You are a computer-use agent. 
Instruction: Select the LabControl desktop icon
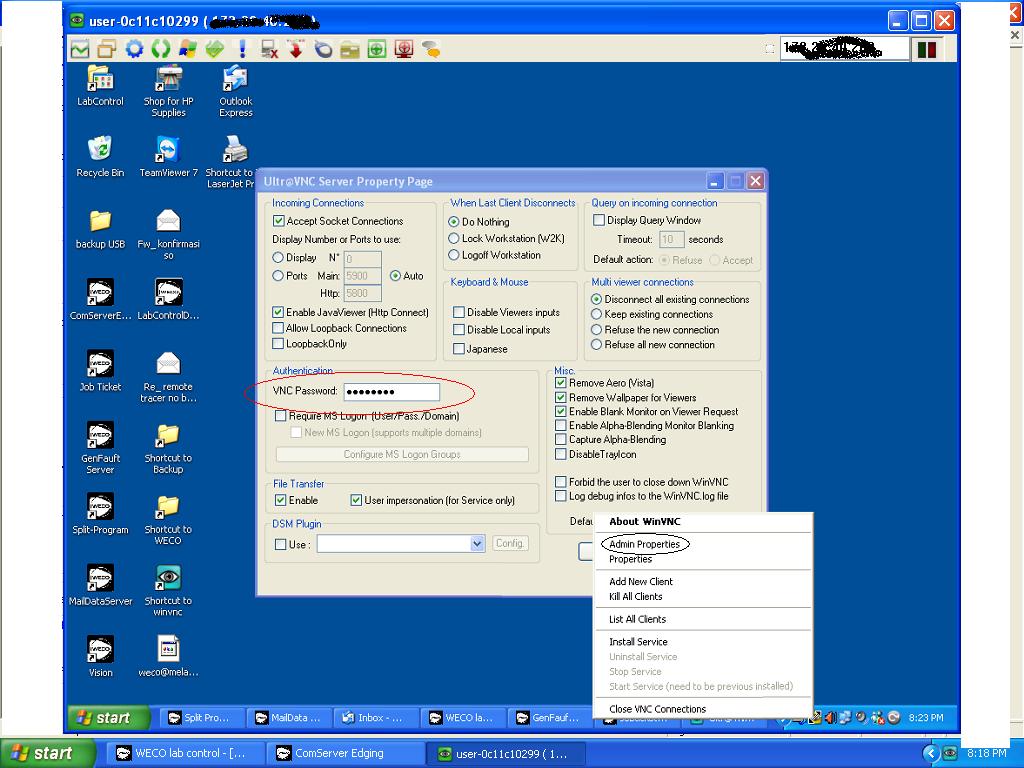click(x=100, y=86)
